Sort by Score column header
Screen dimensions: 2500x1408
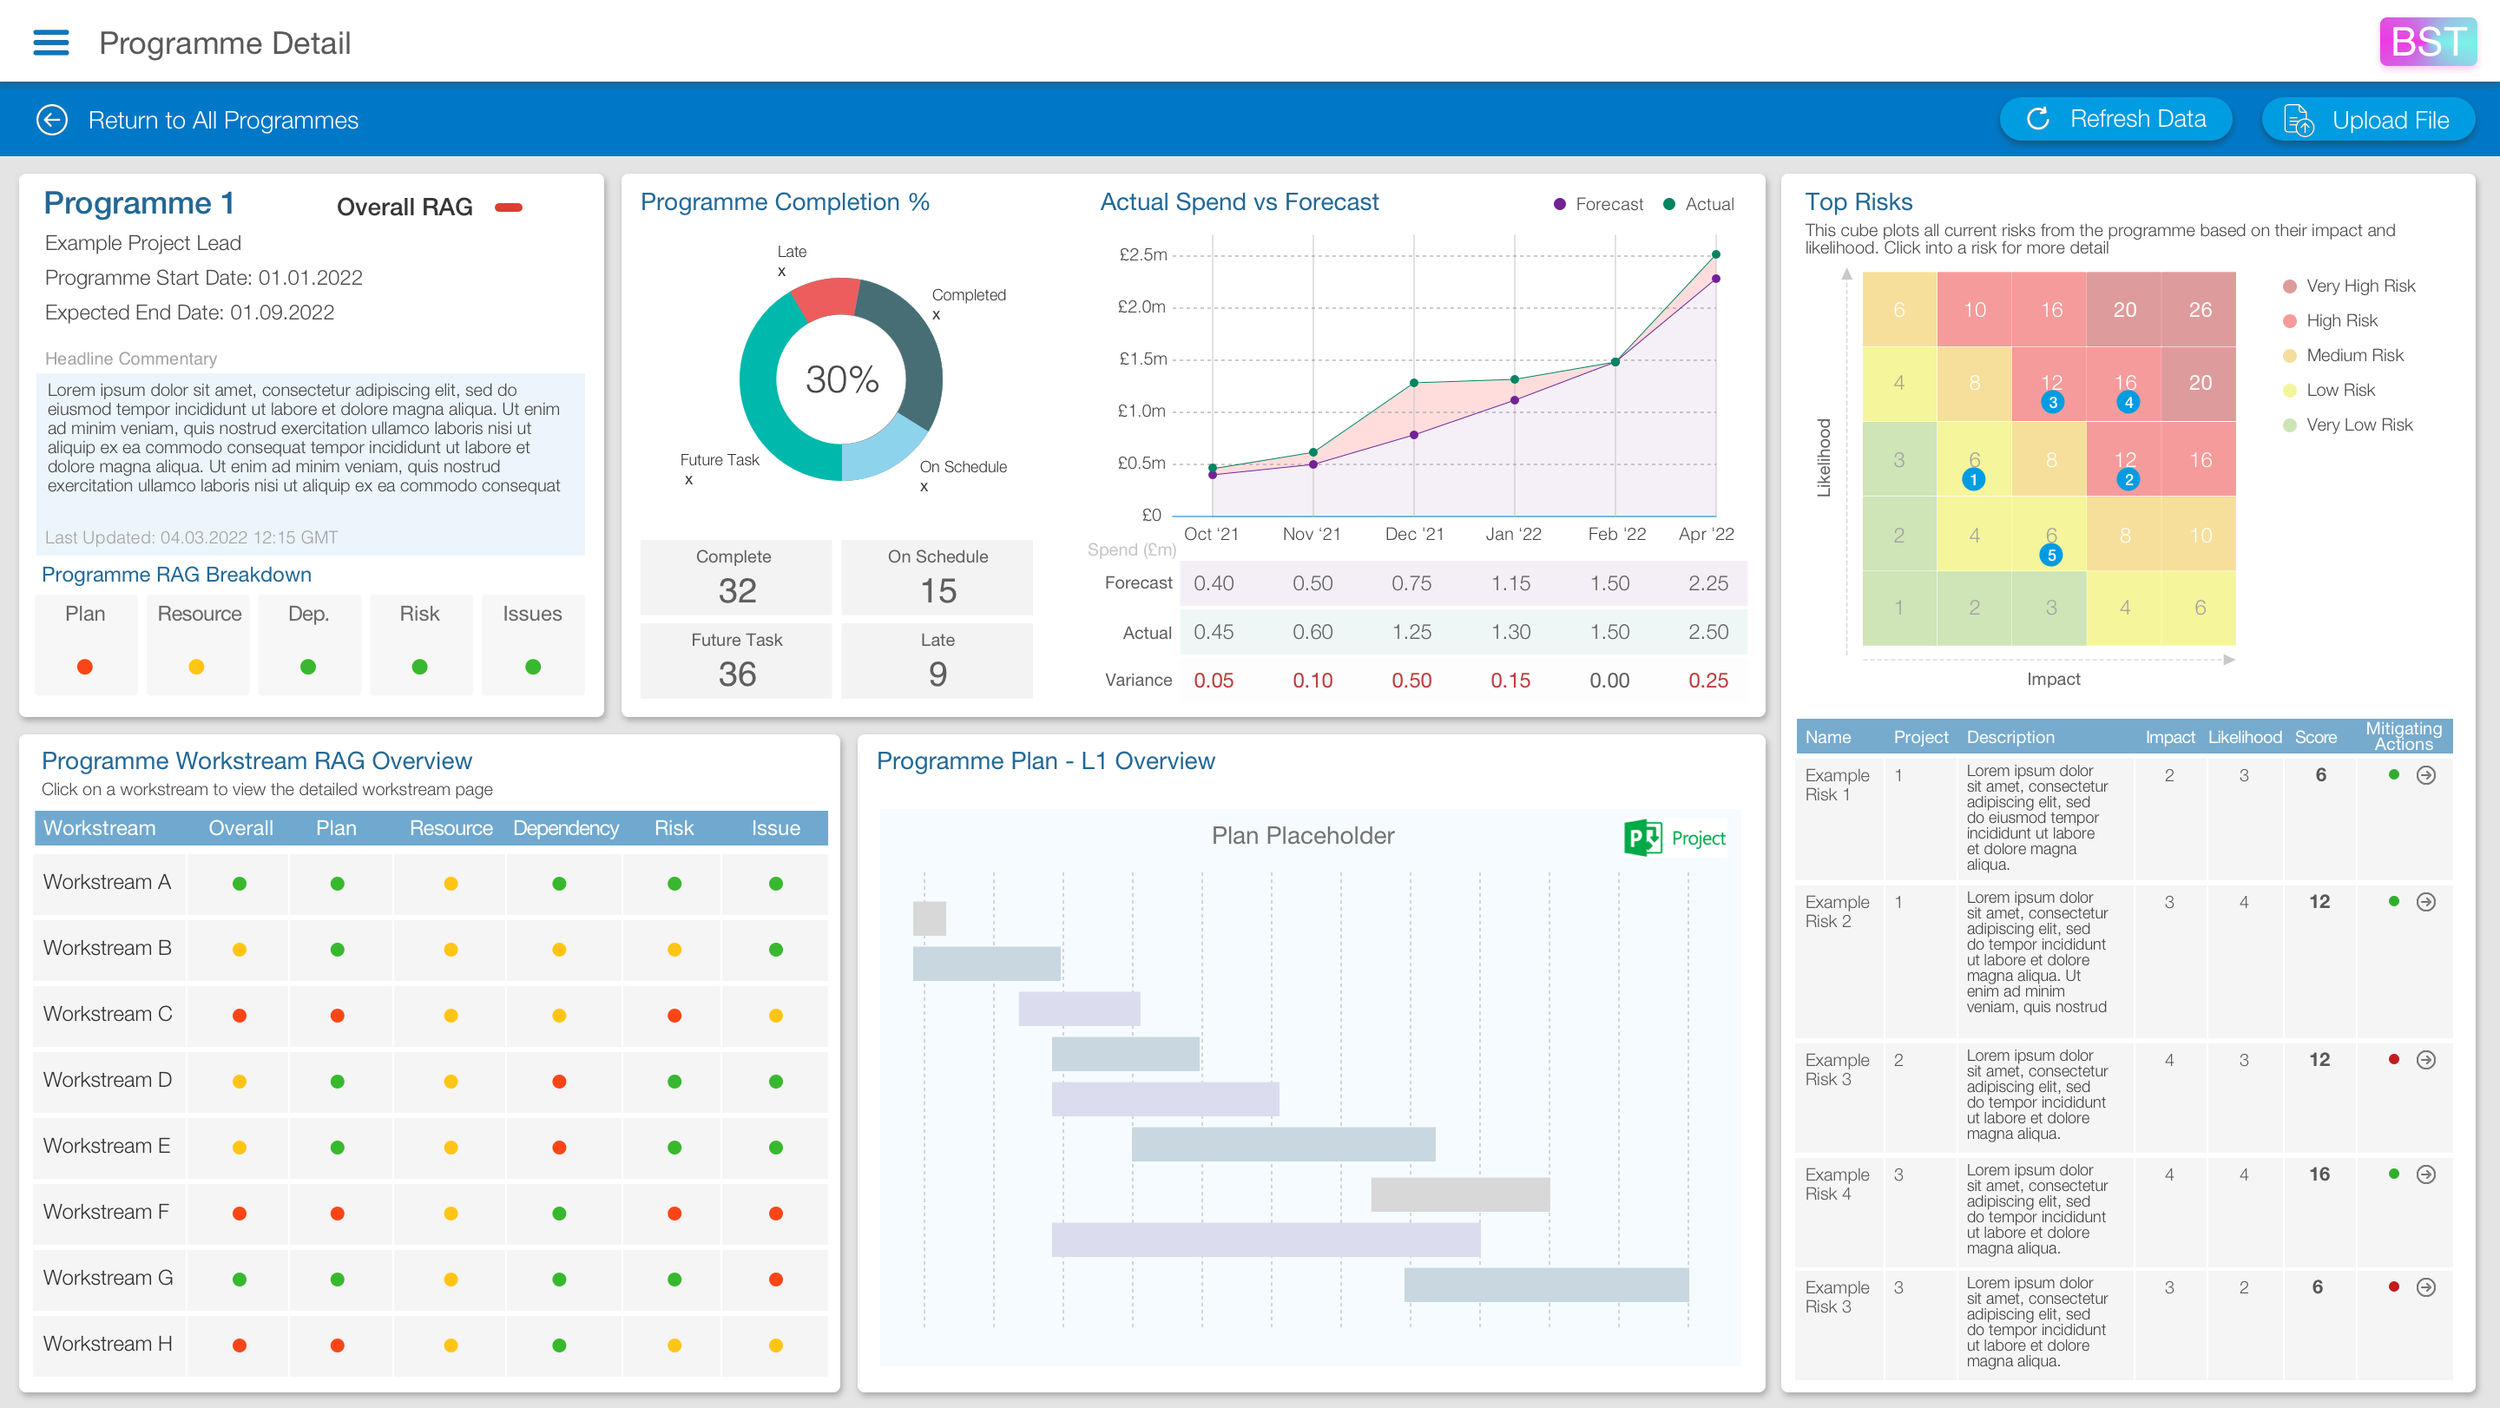point(2315,737)
